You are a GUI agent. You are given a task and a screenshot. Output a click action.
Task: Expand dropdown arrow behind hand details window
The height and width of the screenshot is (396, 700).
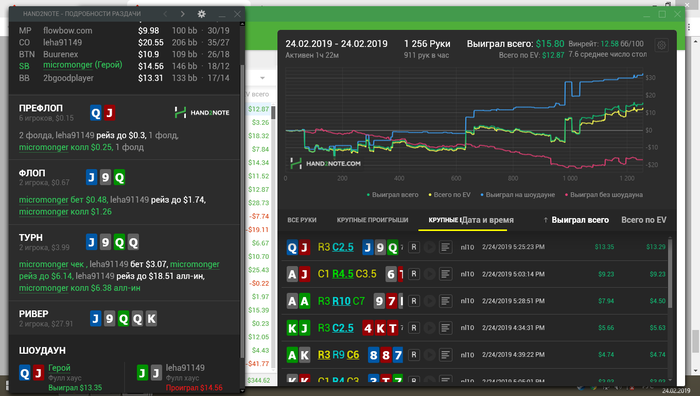(262, 78)
